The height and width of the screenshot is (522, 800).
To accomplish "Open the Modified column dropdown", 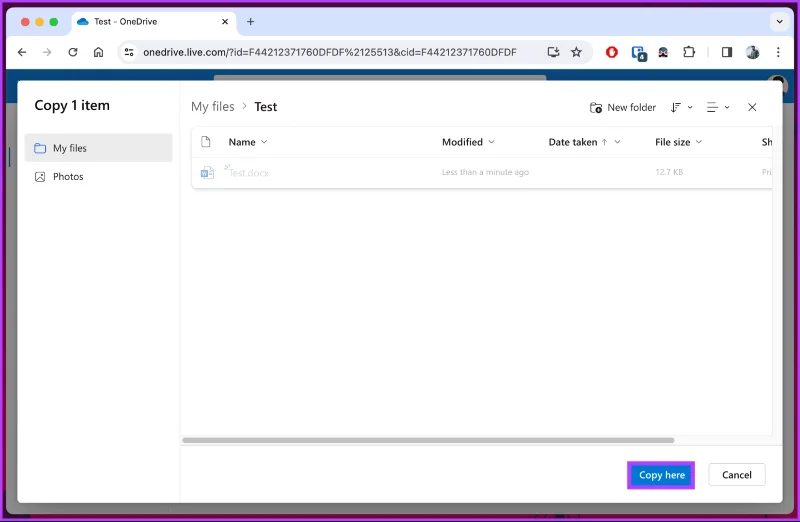I will (491, 142).
